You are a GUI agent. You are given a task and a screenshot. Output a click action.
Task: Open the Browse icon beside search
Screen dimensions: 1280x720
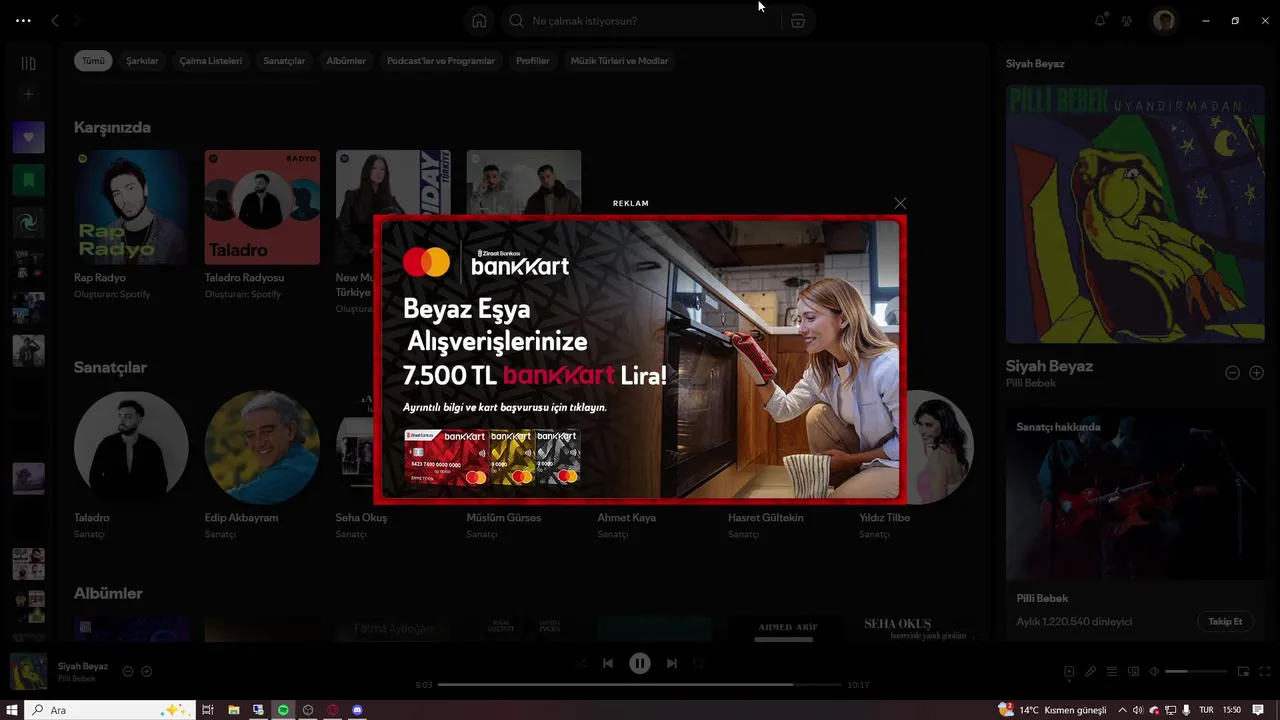pyautogui.click(x=798, y=21)
